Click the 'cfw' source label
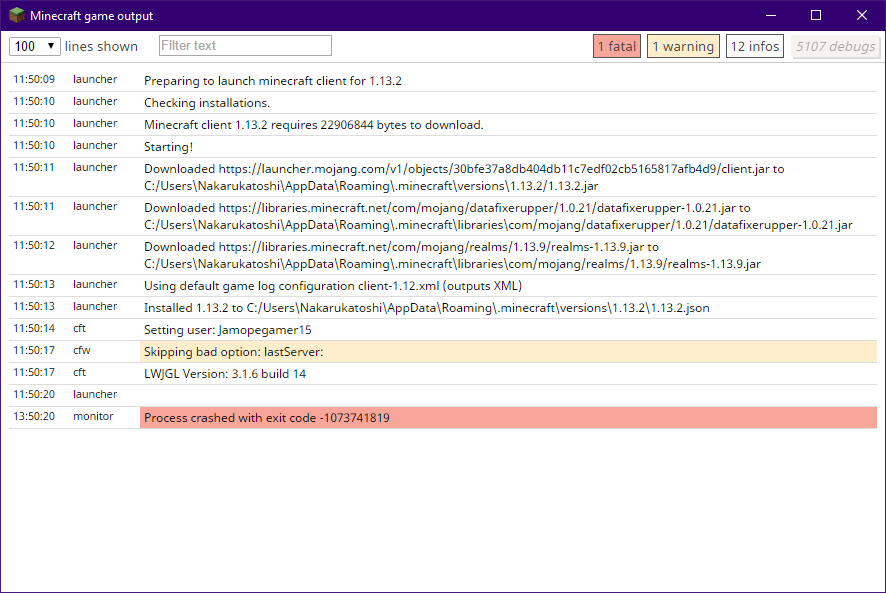 [81, 350]
